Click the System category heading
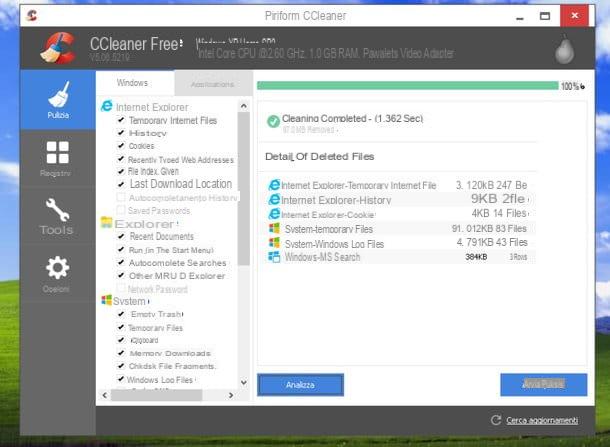The width and height of the screenshot is (610, 447). 130,301
